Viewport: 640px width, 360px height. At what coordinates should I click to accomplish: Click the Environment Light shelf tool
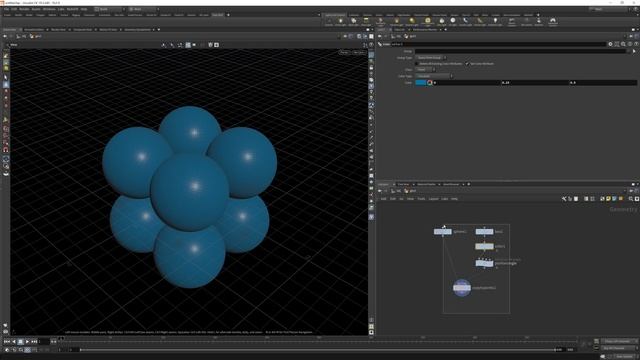click(427, 22)
